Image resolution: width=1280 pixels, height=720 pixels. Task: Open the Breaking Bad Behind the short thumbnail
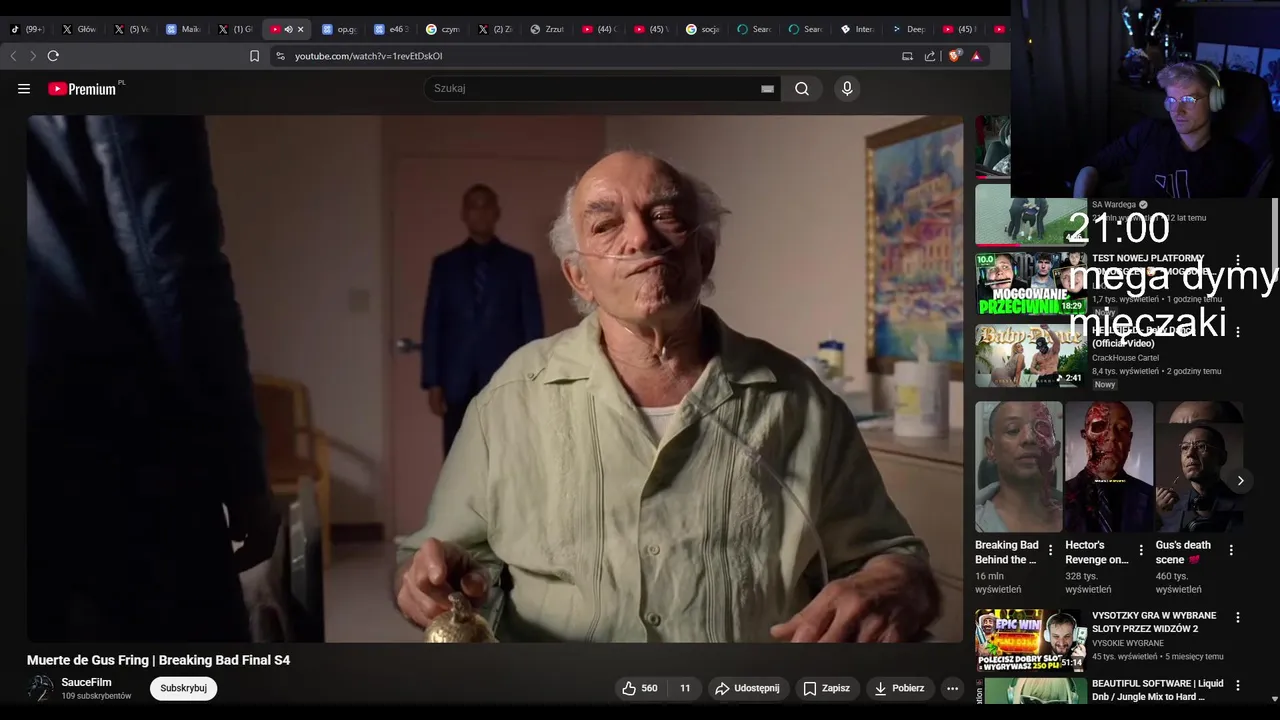[1018, 467]
